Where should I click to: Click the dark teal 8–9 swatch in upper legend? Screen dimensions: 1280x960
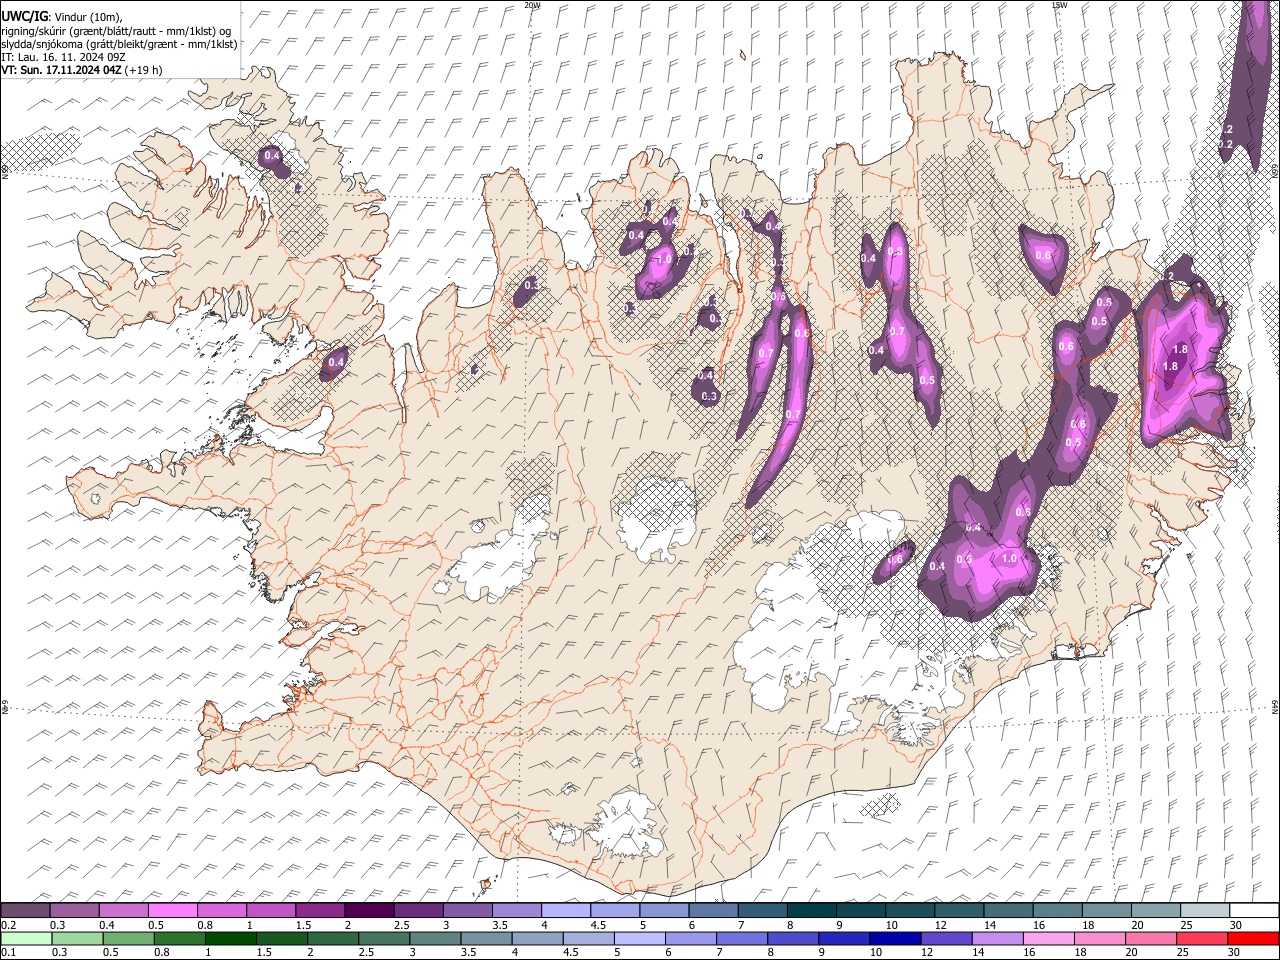pyautogui.click(x=811, y=910)
